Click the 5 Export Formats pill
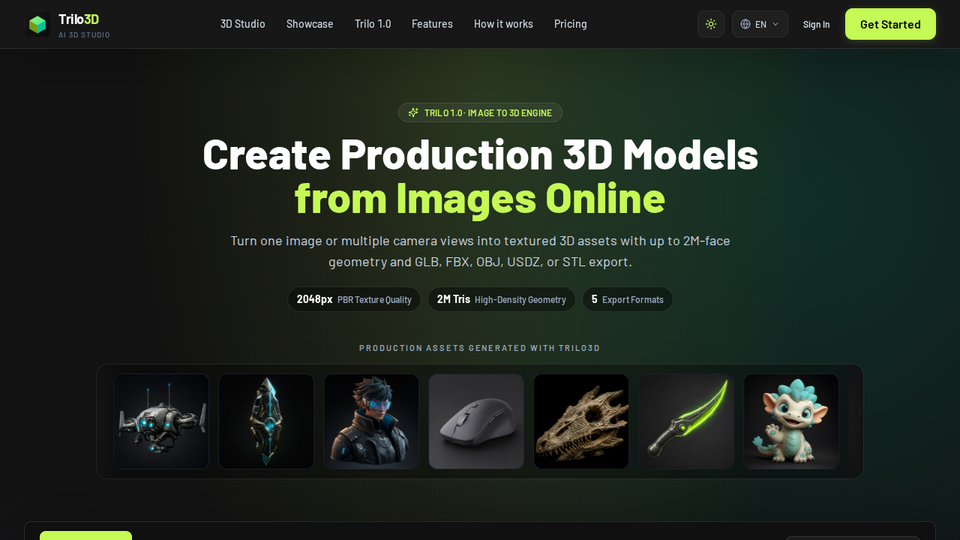Screen dimensions: 960x540 pos(628,299)
